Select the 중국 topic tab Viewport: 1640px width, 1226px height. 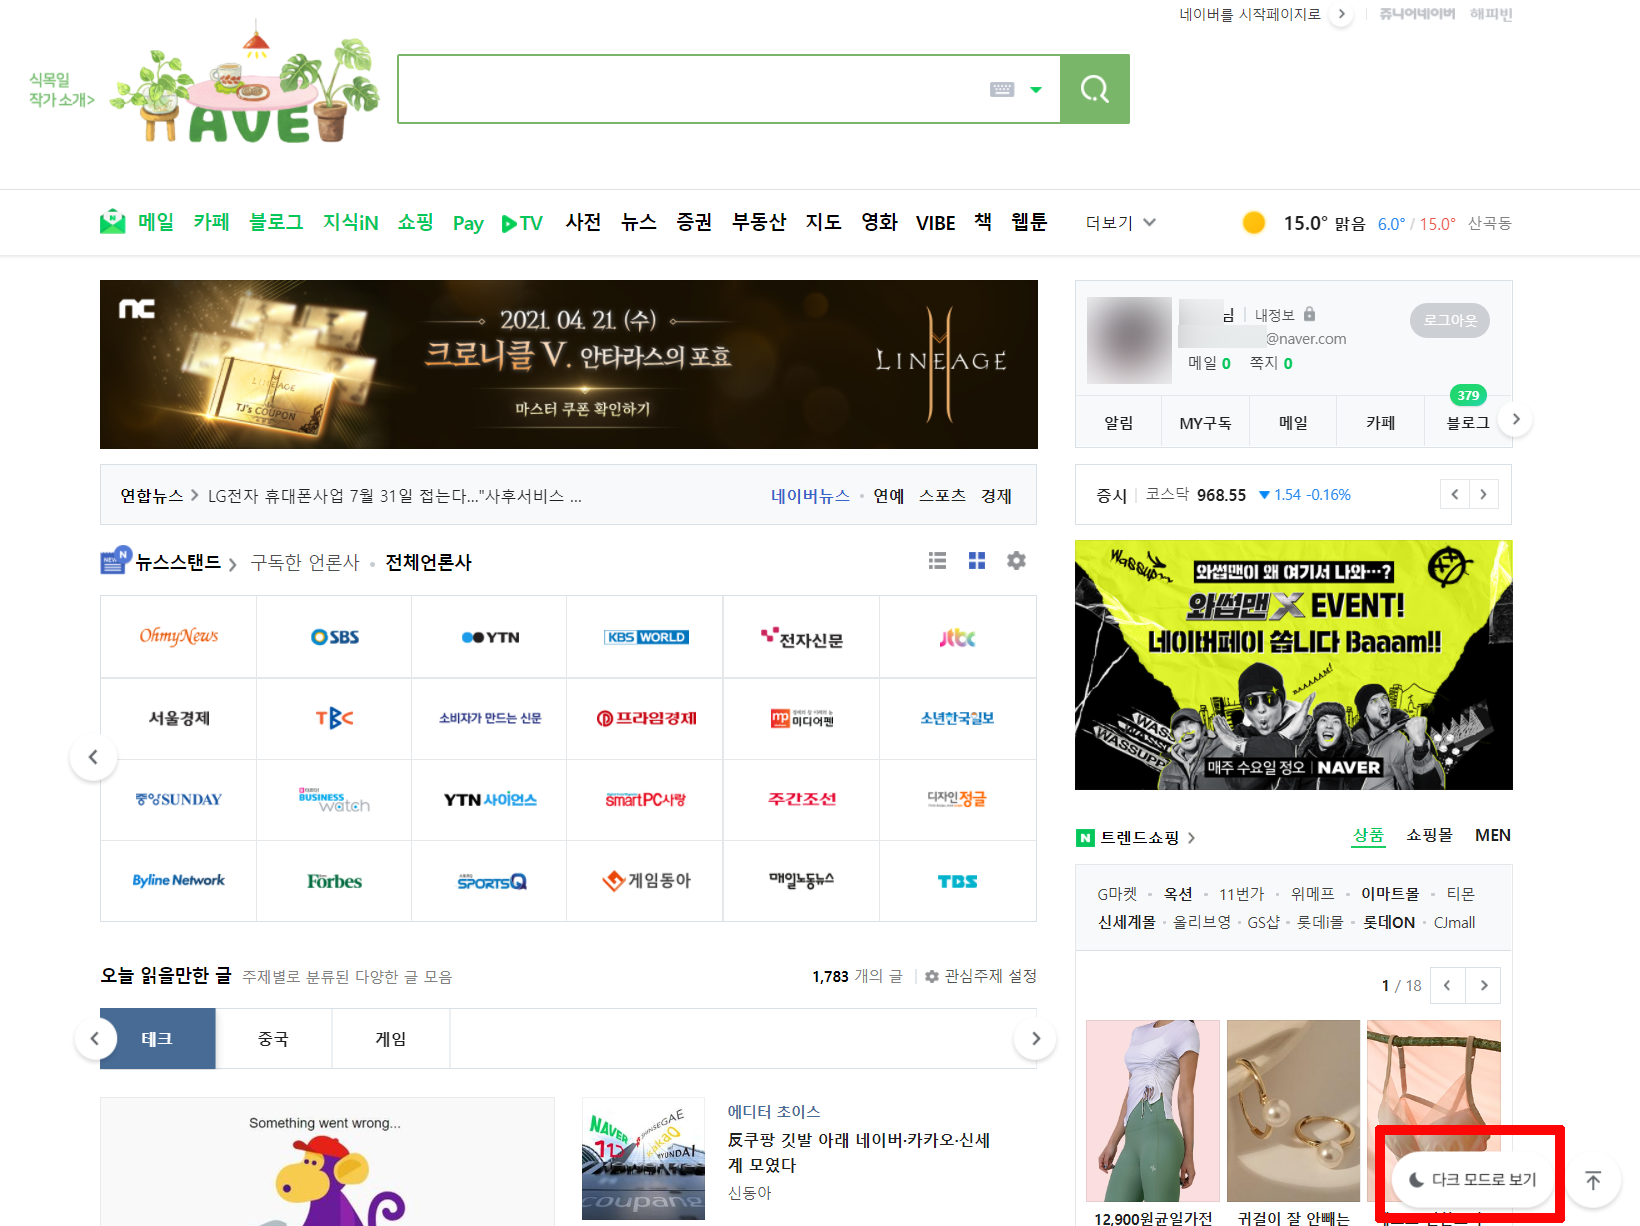tap(274, 1039)
